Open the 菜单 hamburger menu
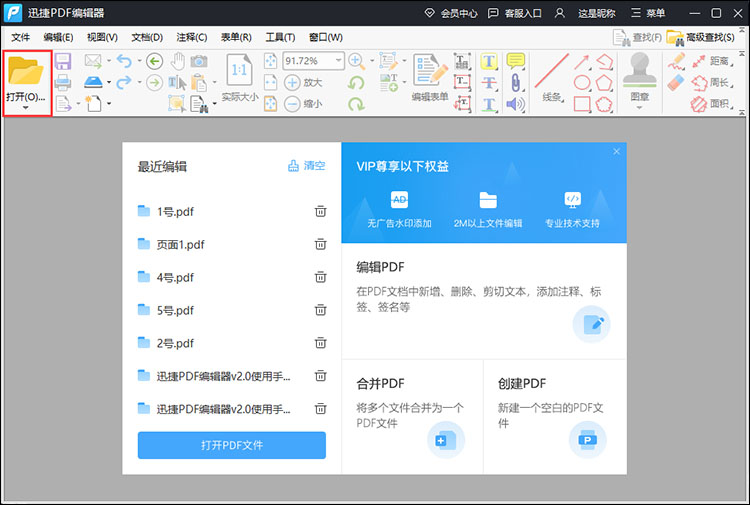Screen dimensions: 750x505 pyautogui.click(x=648, y=13)
